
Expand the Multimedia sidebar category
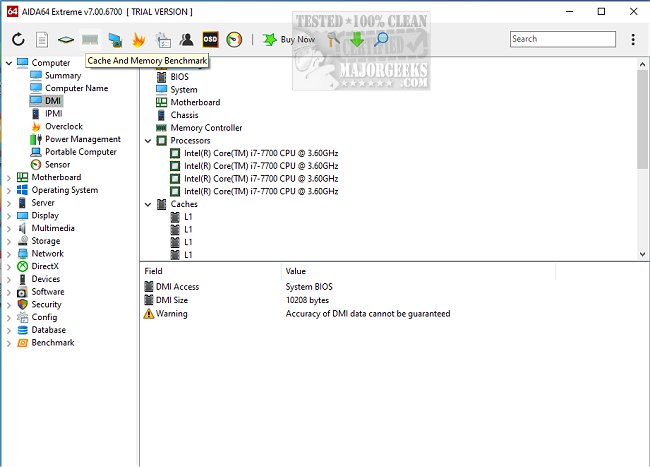[9, 229]
